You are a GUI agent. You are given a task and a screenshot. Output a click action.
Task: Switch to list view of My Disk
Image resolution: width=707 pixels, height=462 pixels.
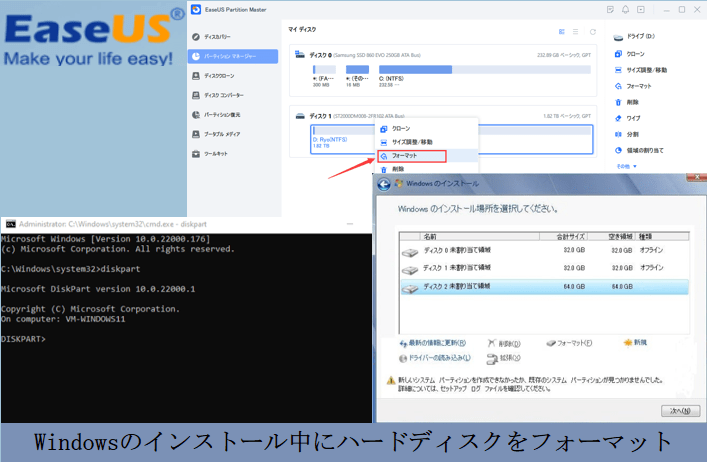[575, 32]
